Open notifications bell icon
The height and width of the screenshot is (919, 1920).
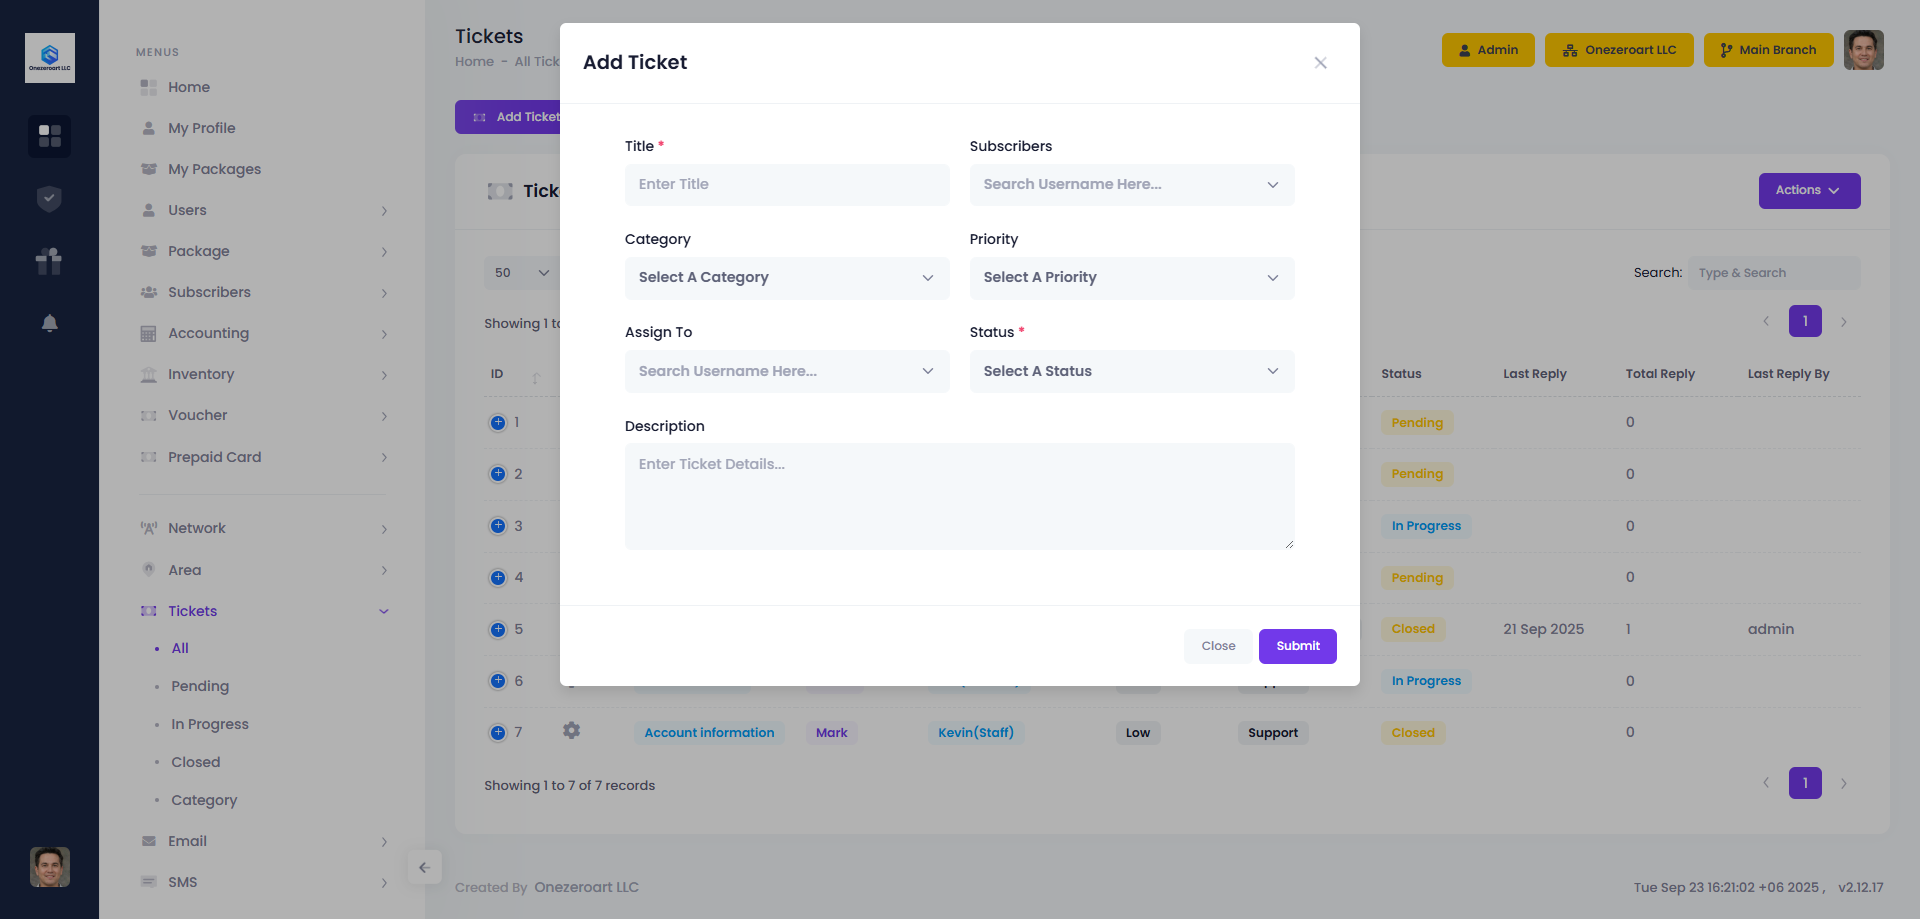[49, 323]
